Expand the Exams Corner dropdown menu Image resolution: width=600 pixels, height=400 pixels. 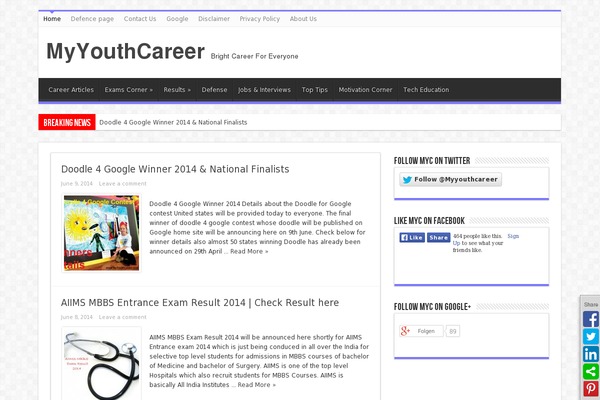click(x=129, y=90)
